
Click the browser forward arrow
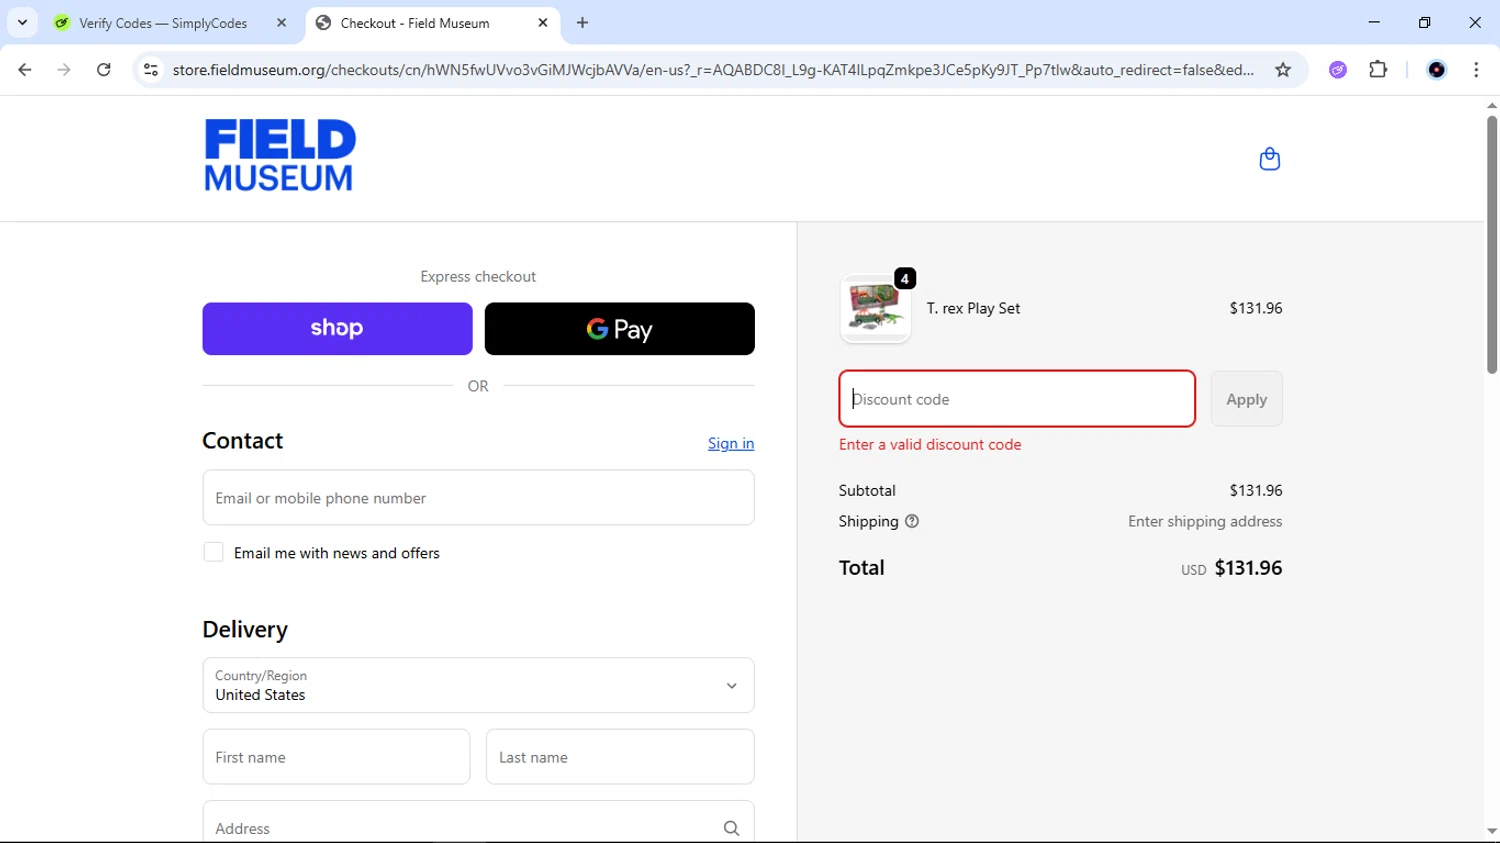click(64, 70)
